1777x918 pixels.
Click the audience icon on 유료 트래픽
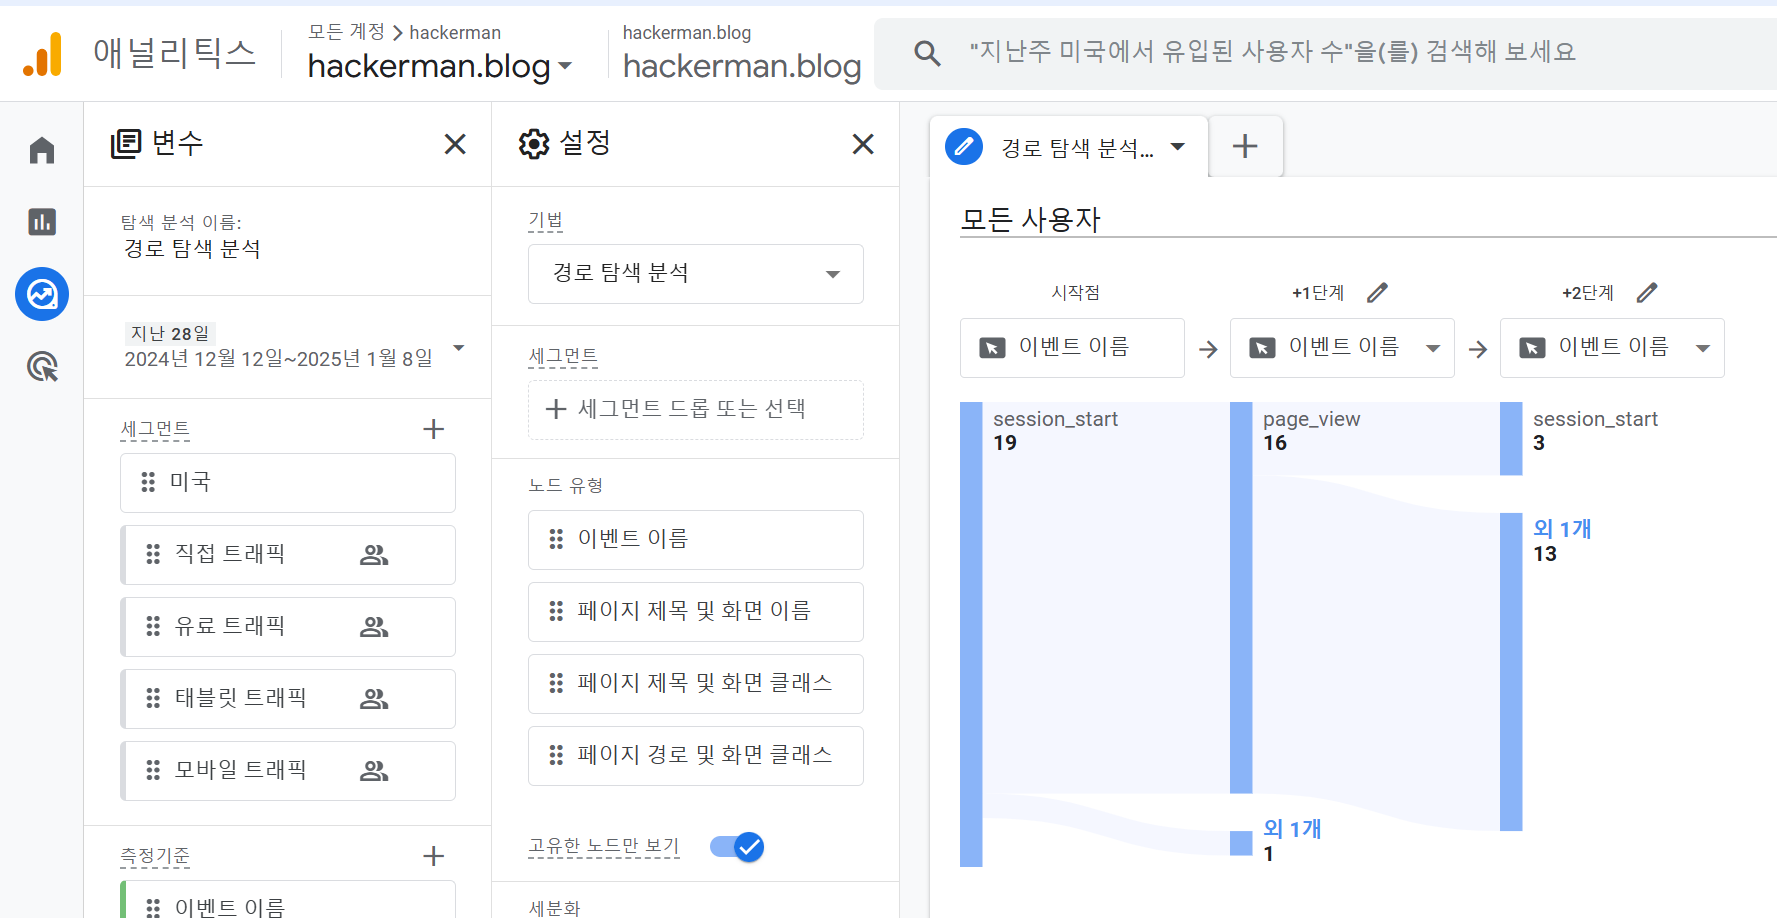tap(374, 627)
